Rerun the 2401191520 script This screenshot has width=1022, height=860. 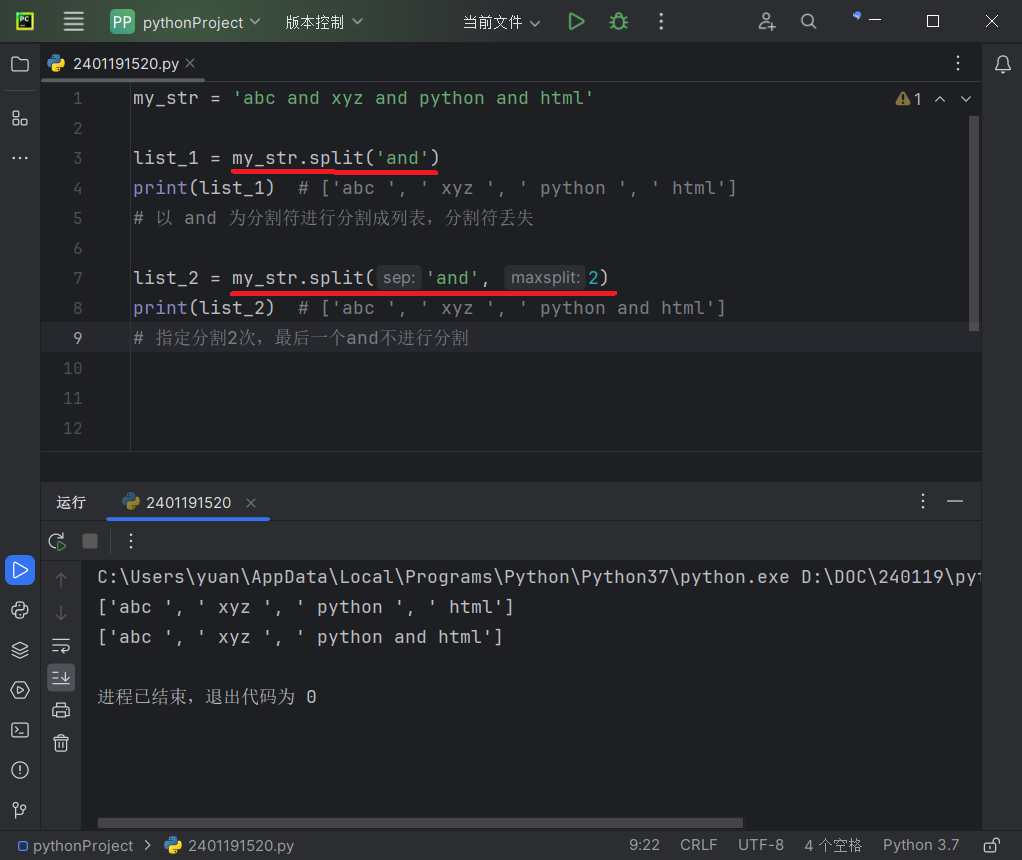pyautogui.click(x=57, y=541)
